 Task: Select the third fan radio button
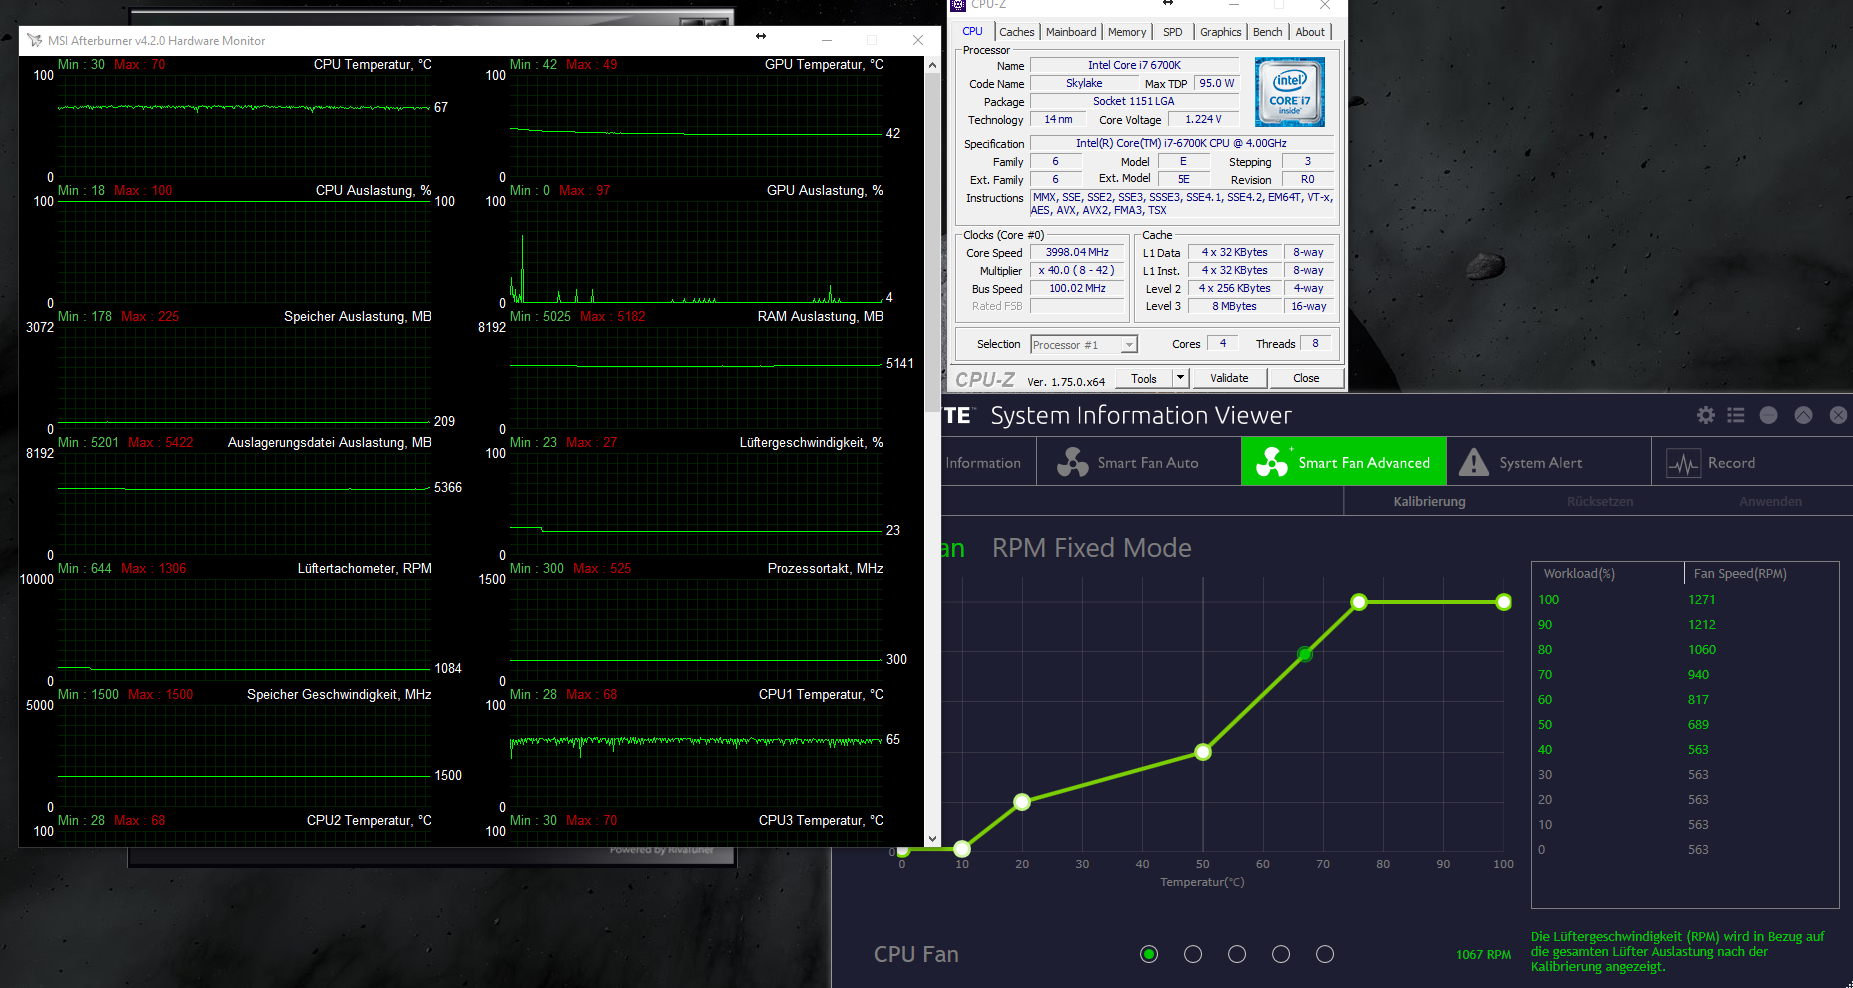pos(1237,954)
